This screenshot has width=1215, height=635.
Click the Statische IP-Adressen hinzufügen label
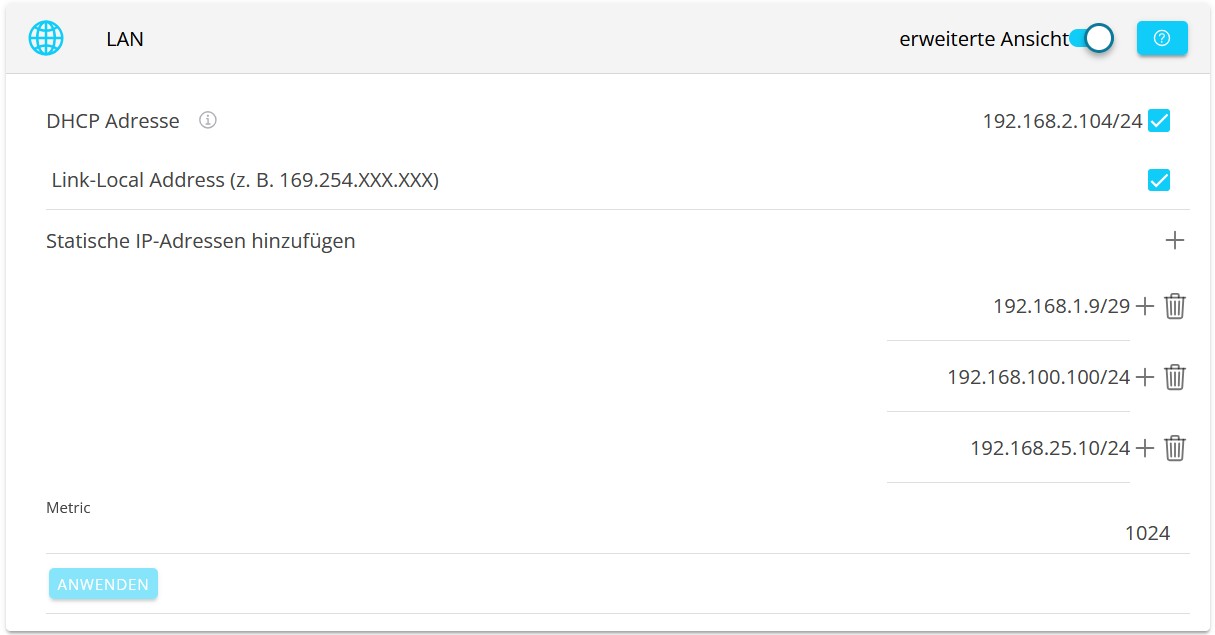click(x=201, y=241)
